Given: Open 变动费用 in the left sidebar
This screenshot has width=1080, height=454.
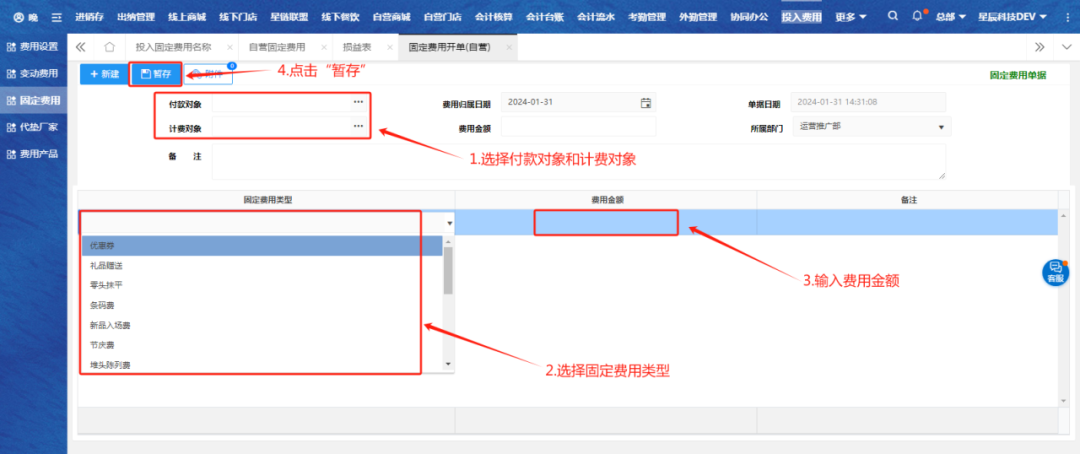Looking at the screenshot, I should click(x=38, y=74).
